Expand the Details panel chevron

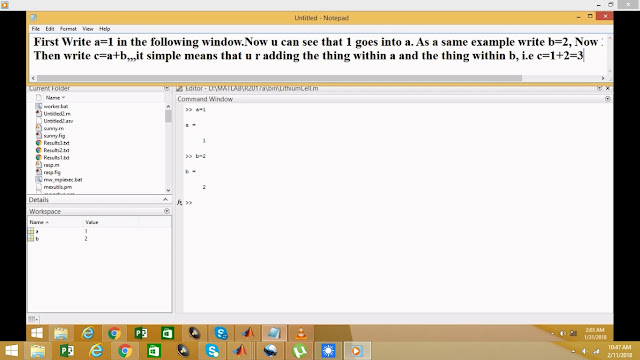click(165, 200)
